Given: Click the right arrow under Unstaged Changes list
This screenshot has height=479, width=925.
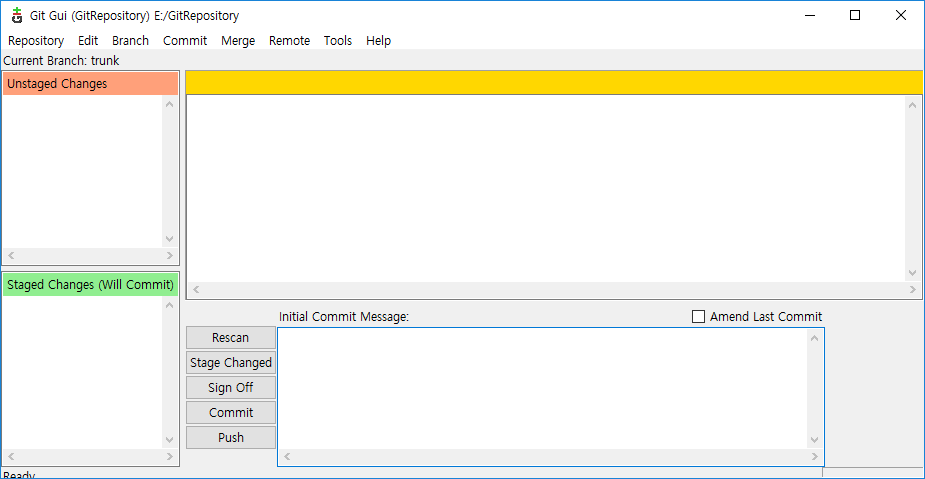Looking at the screenshot, I should [x=170, y=256].
